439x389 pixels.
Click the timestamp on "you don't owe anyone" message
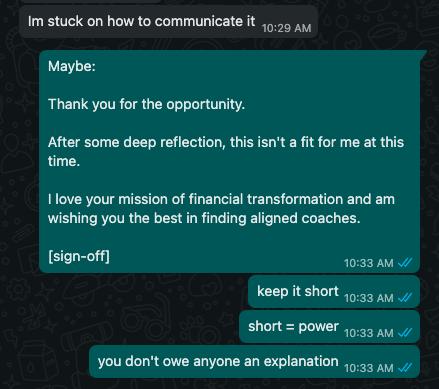(369, 368)
